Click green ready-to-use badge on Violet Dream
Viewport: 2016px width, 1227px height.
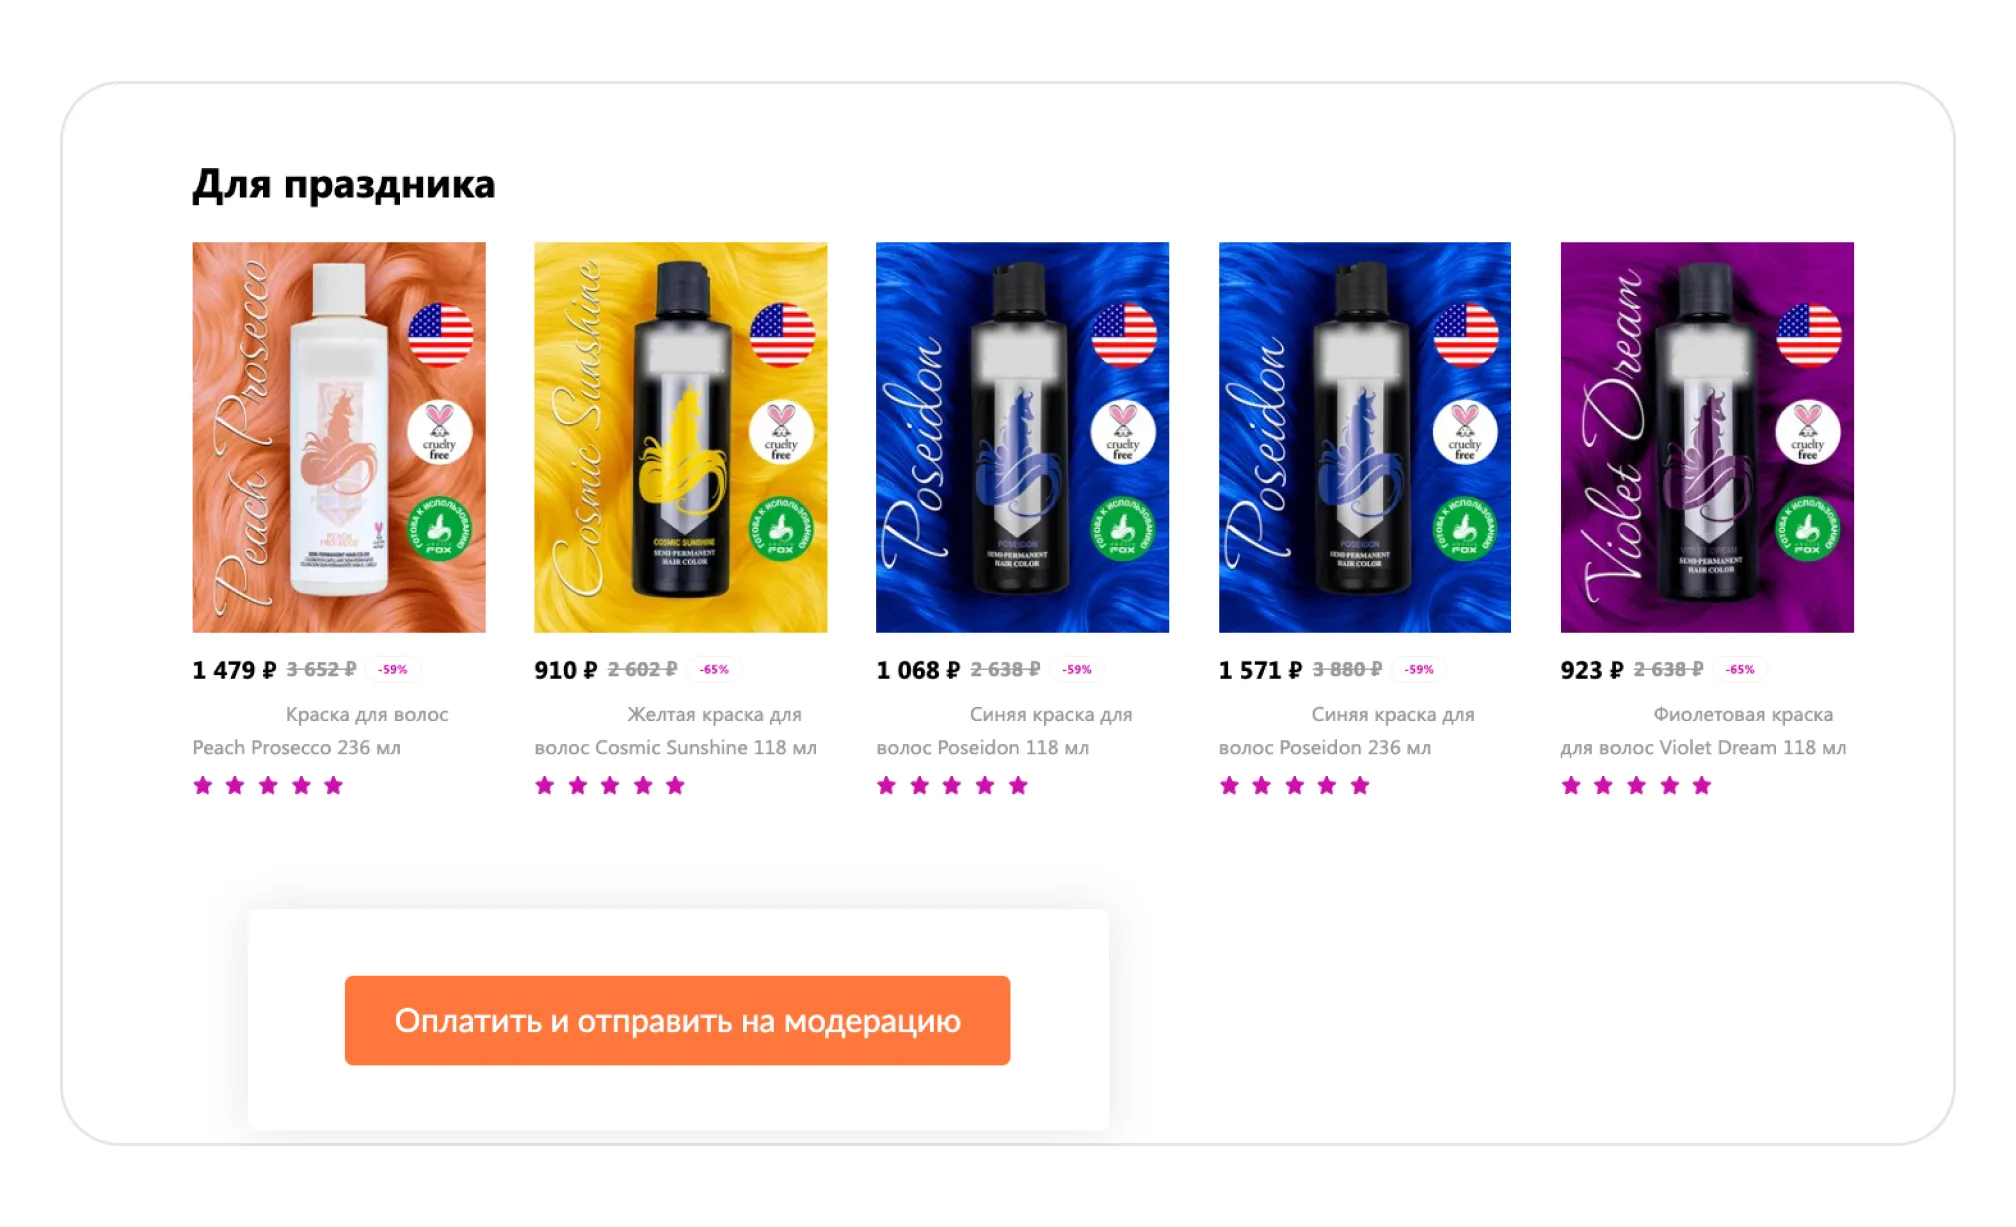1808,529
